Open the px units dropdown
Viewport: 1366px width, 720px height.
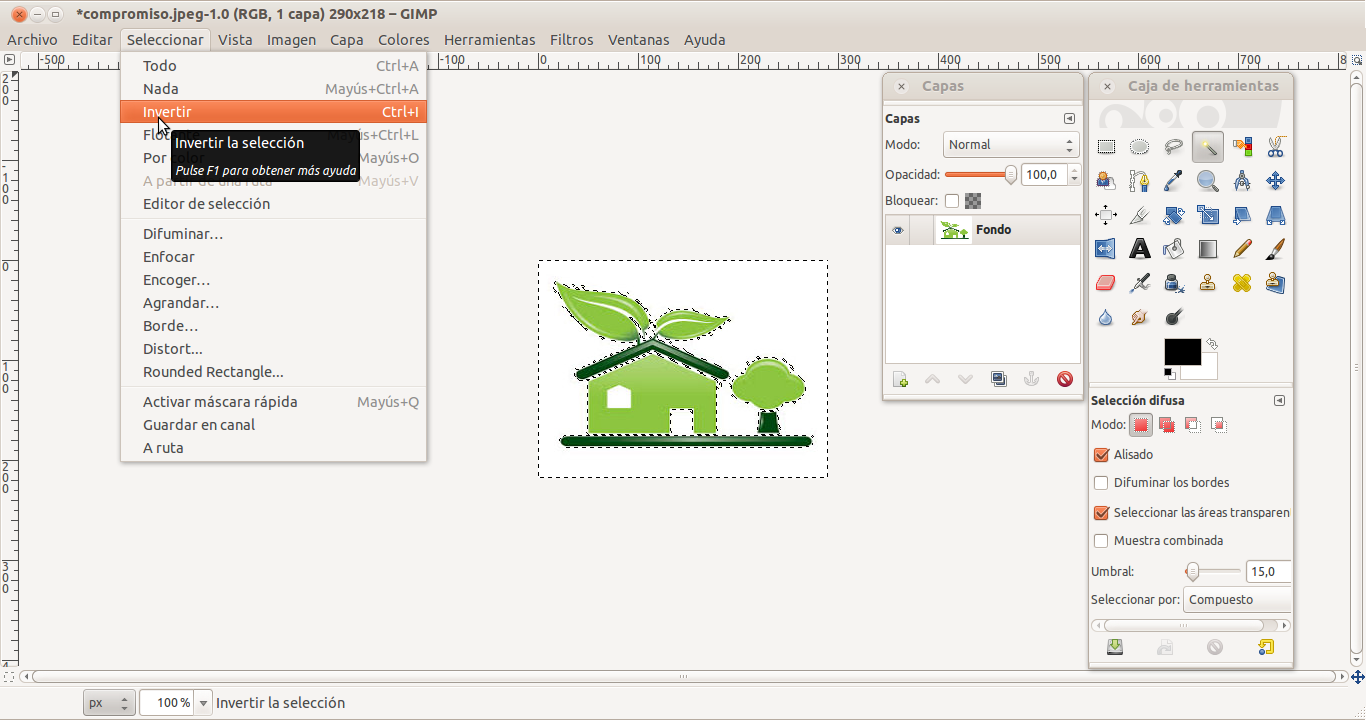(109, 703)
